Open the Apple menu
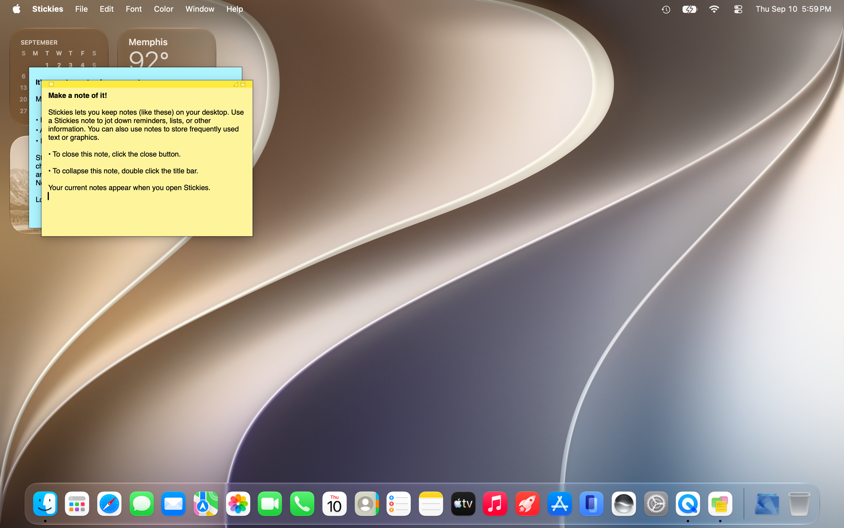Viewport: 844px width, 528px height. click(16, 9)
